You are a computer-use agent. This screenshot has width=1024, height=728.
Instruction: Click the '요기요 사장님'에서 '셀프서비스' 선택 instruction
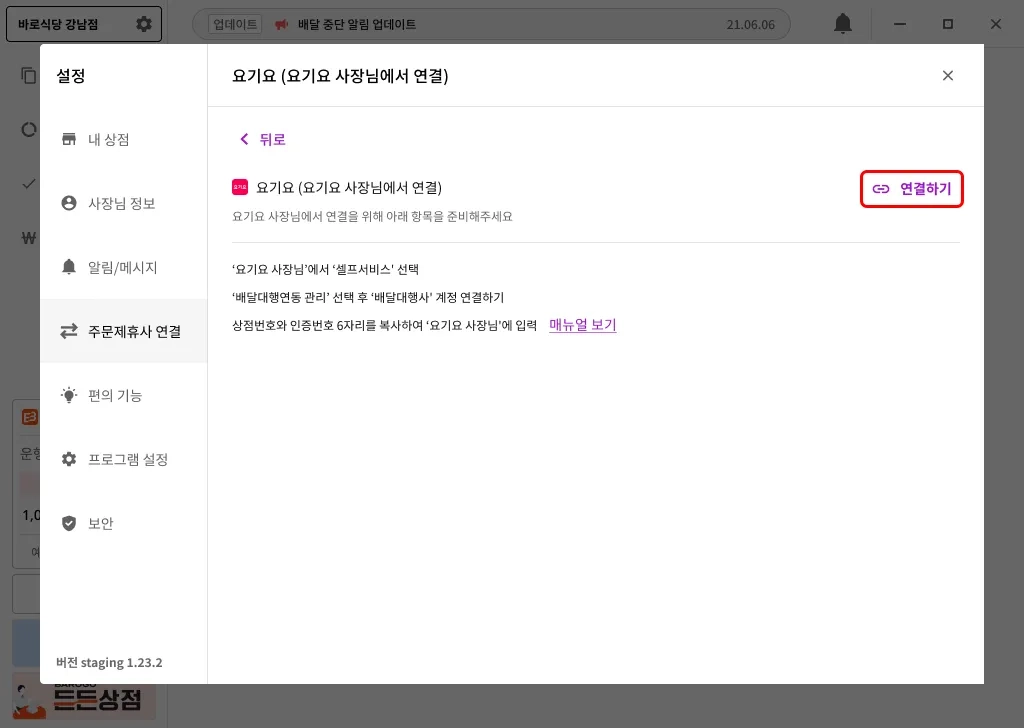[325, 269]
